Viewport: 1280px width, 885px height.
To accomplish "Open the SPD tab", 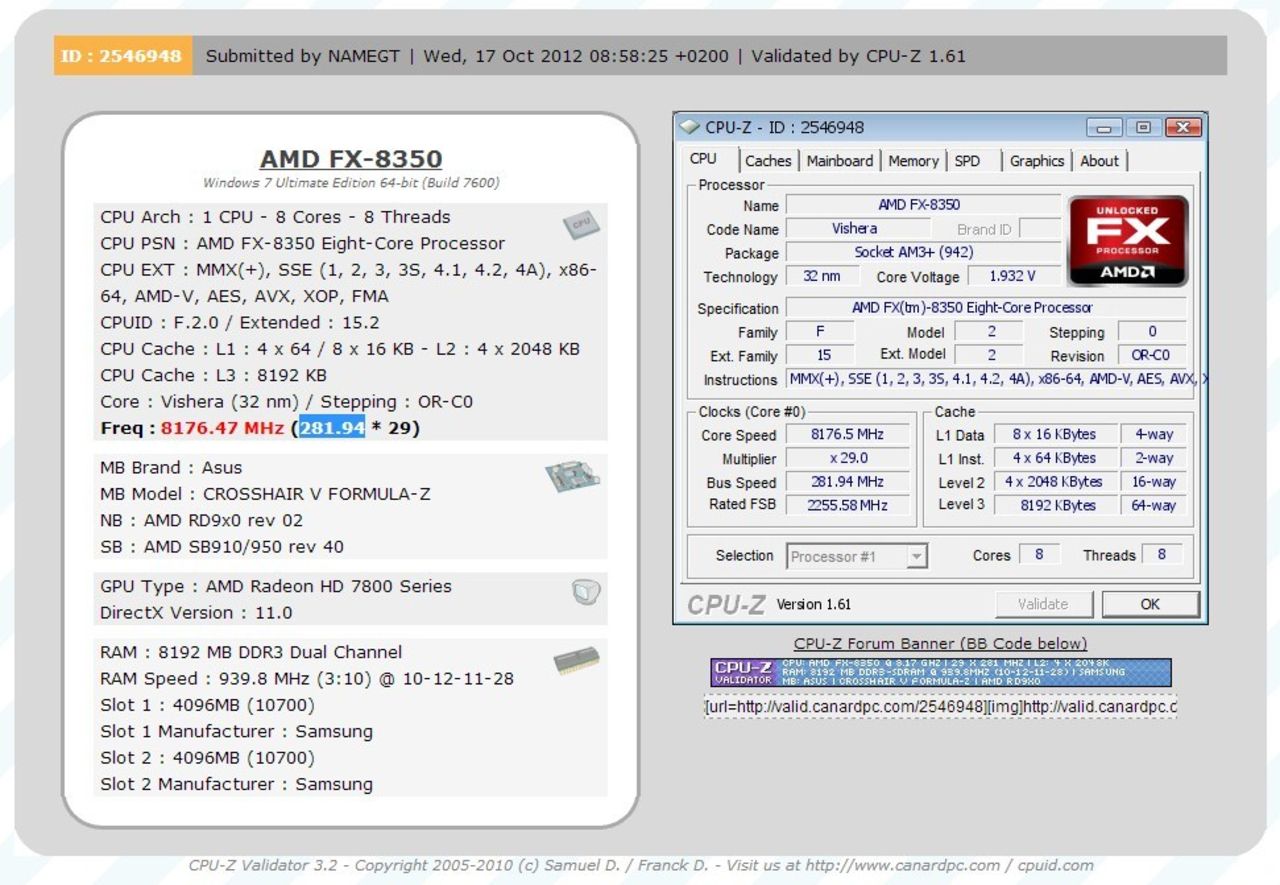I will pyautogui.click(x=969, y=160).
